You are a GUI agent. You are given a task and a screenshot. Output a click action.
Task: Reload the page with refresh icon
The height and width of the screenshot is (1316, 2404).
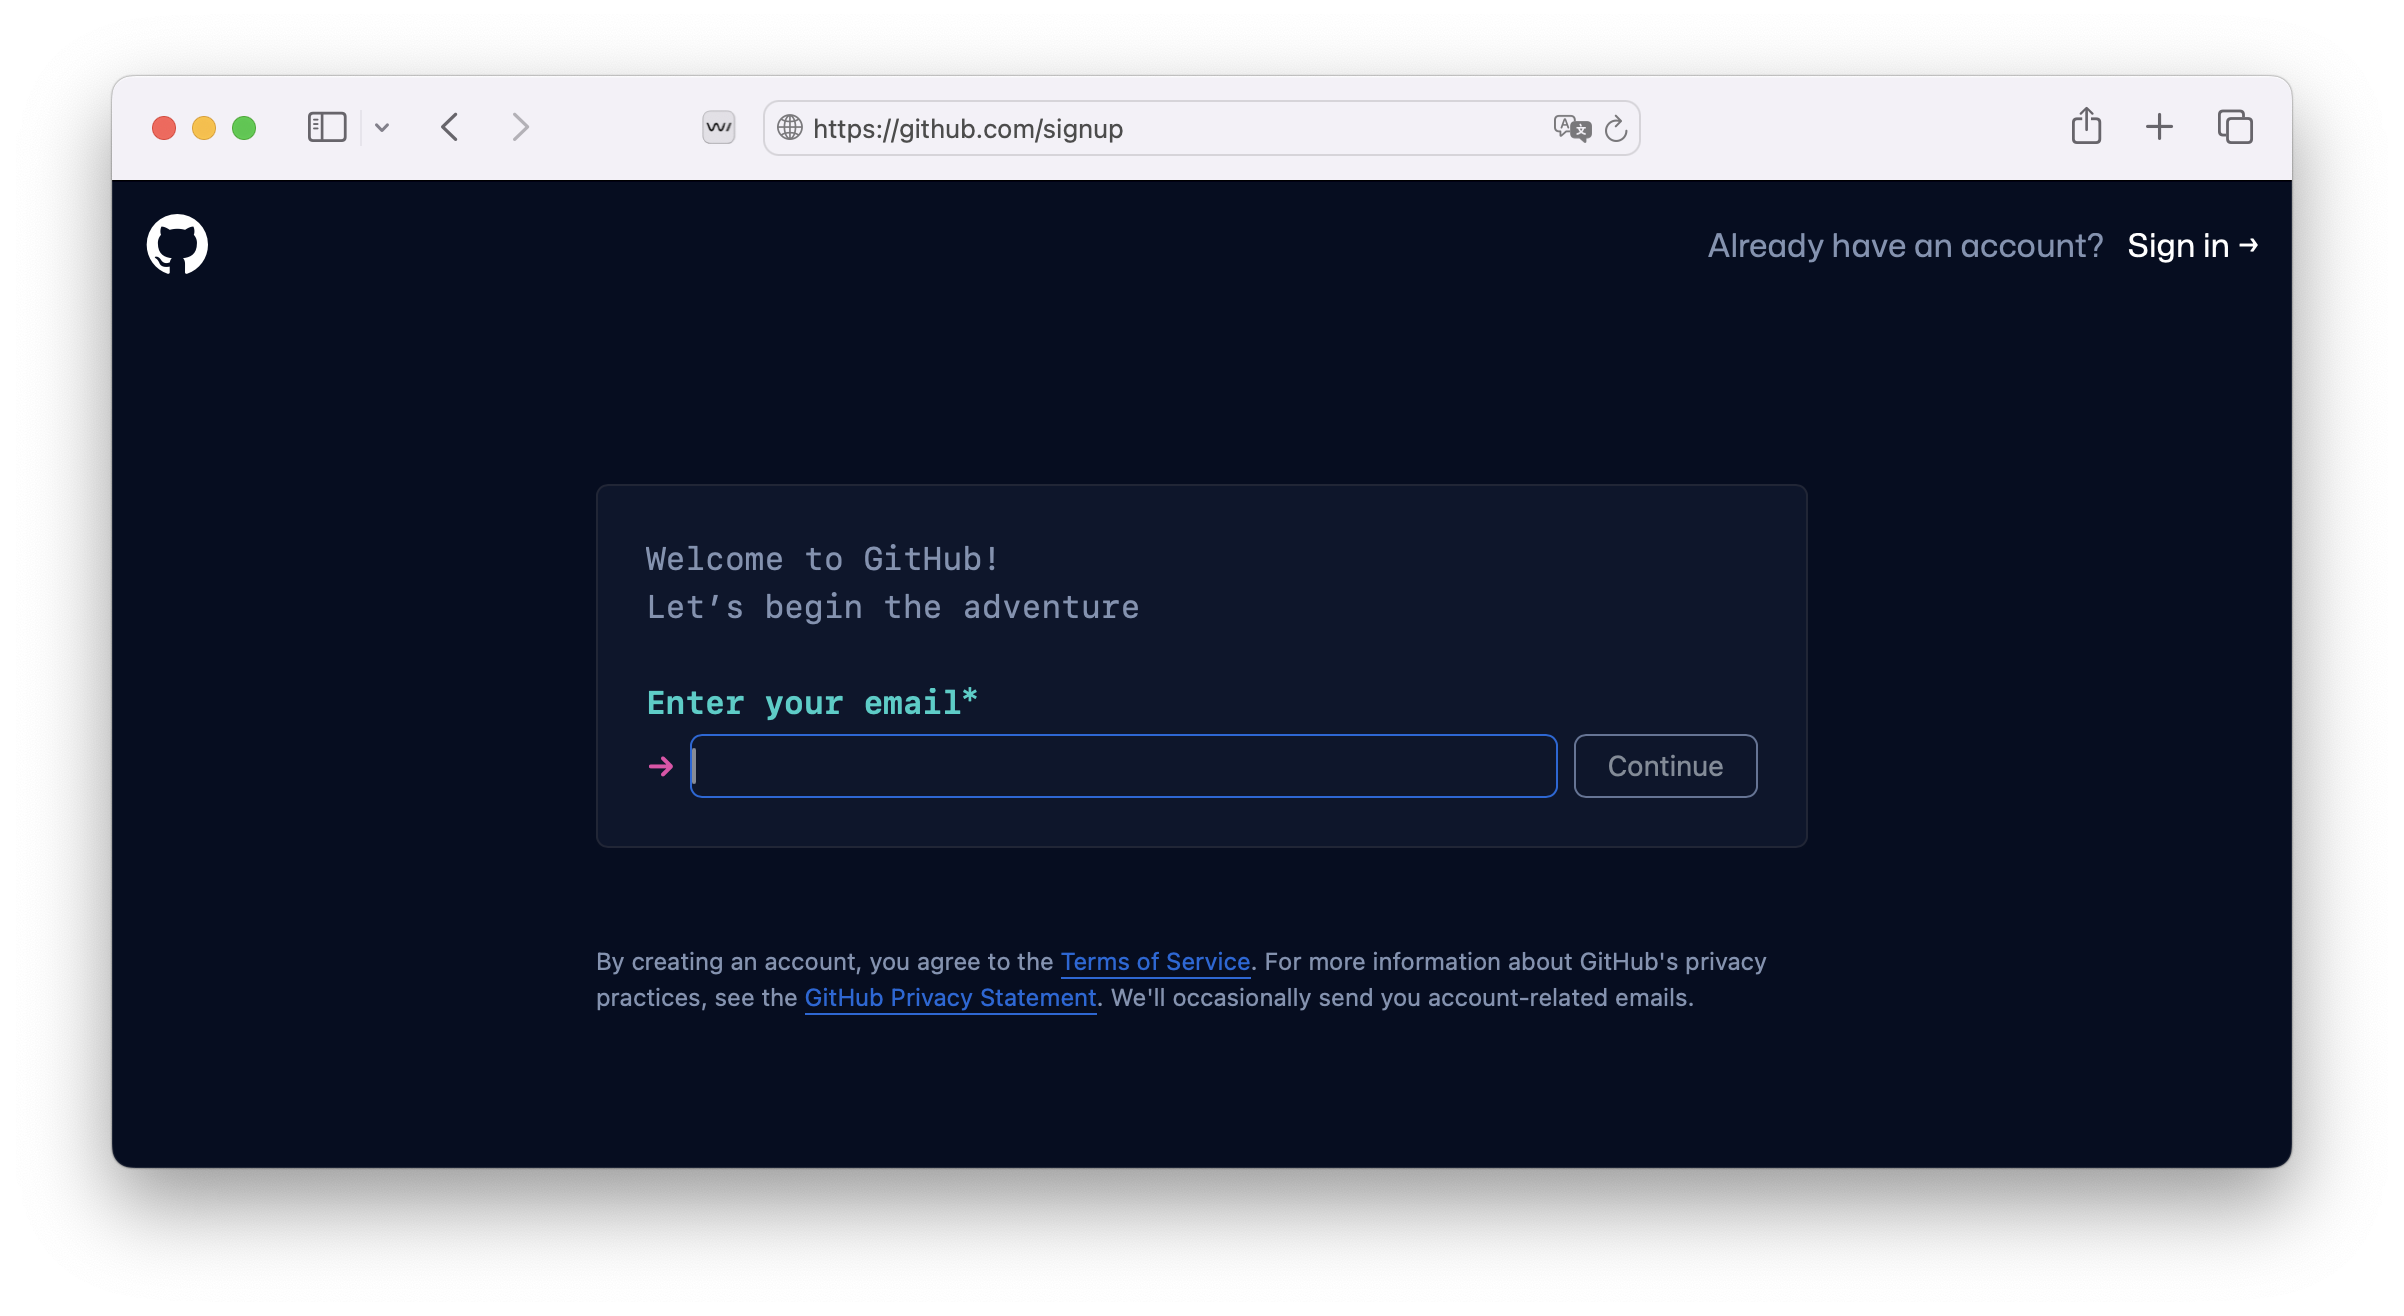1615,128
